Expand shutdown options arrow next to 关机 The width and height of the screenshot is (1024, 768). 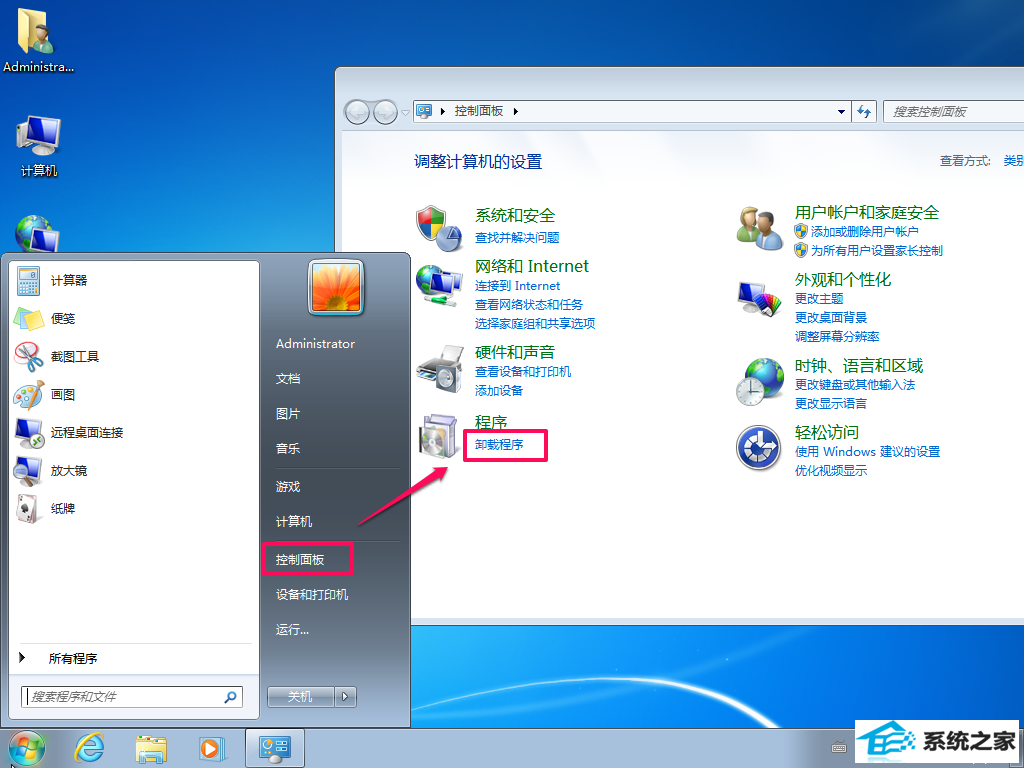click(x=345, y=697)
